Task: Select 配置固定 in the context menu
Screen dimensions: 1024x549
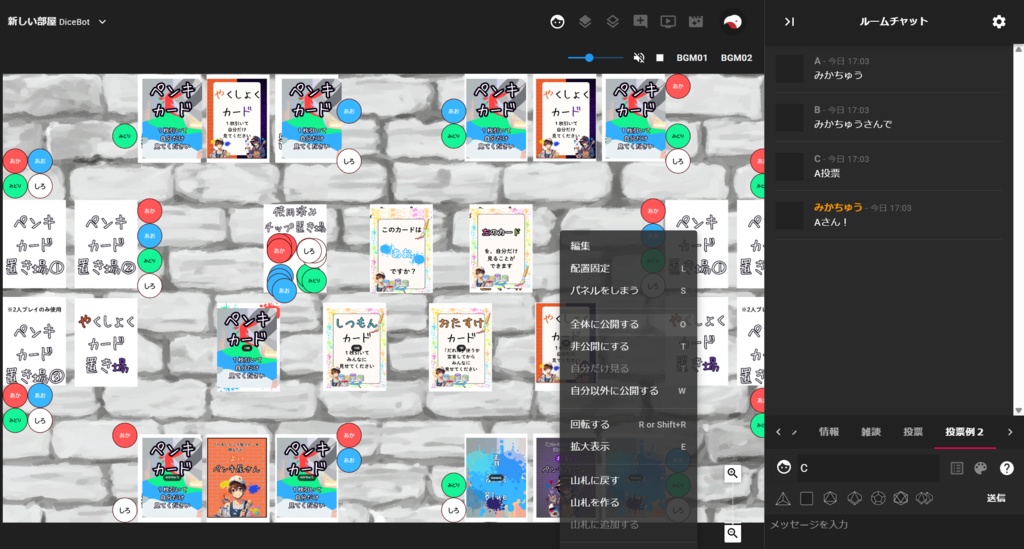Action: (628, 268)
